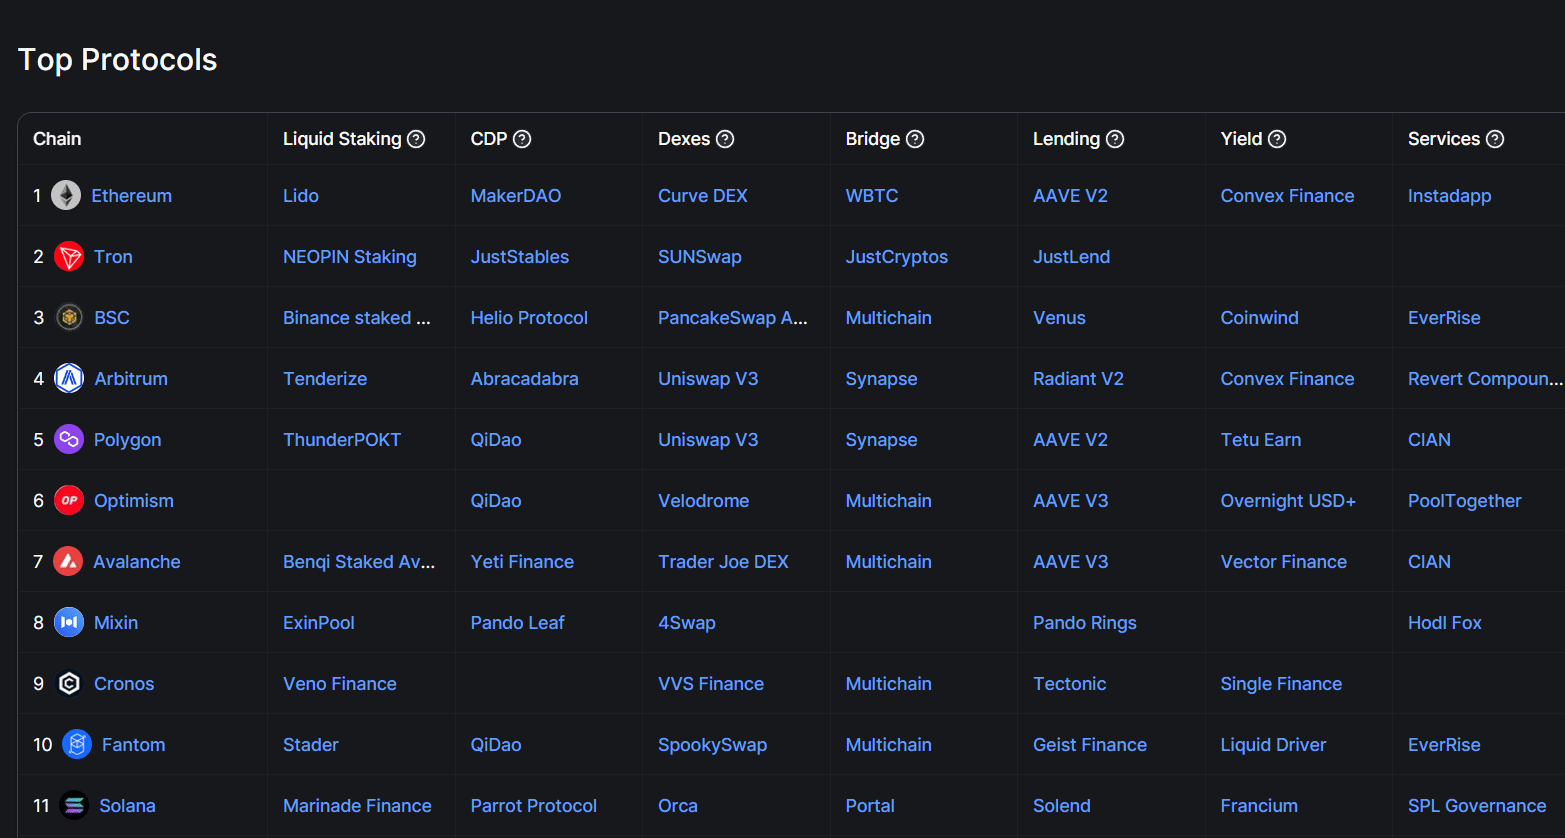Open the Fantom chain name link
This screenshot has height=838, width=1565.
click(133, 745)
